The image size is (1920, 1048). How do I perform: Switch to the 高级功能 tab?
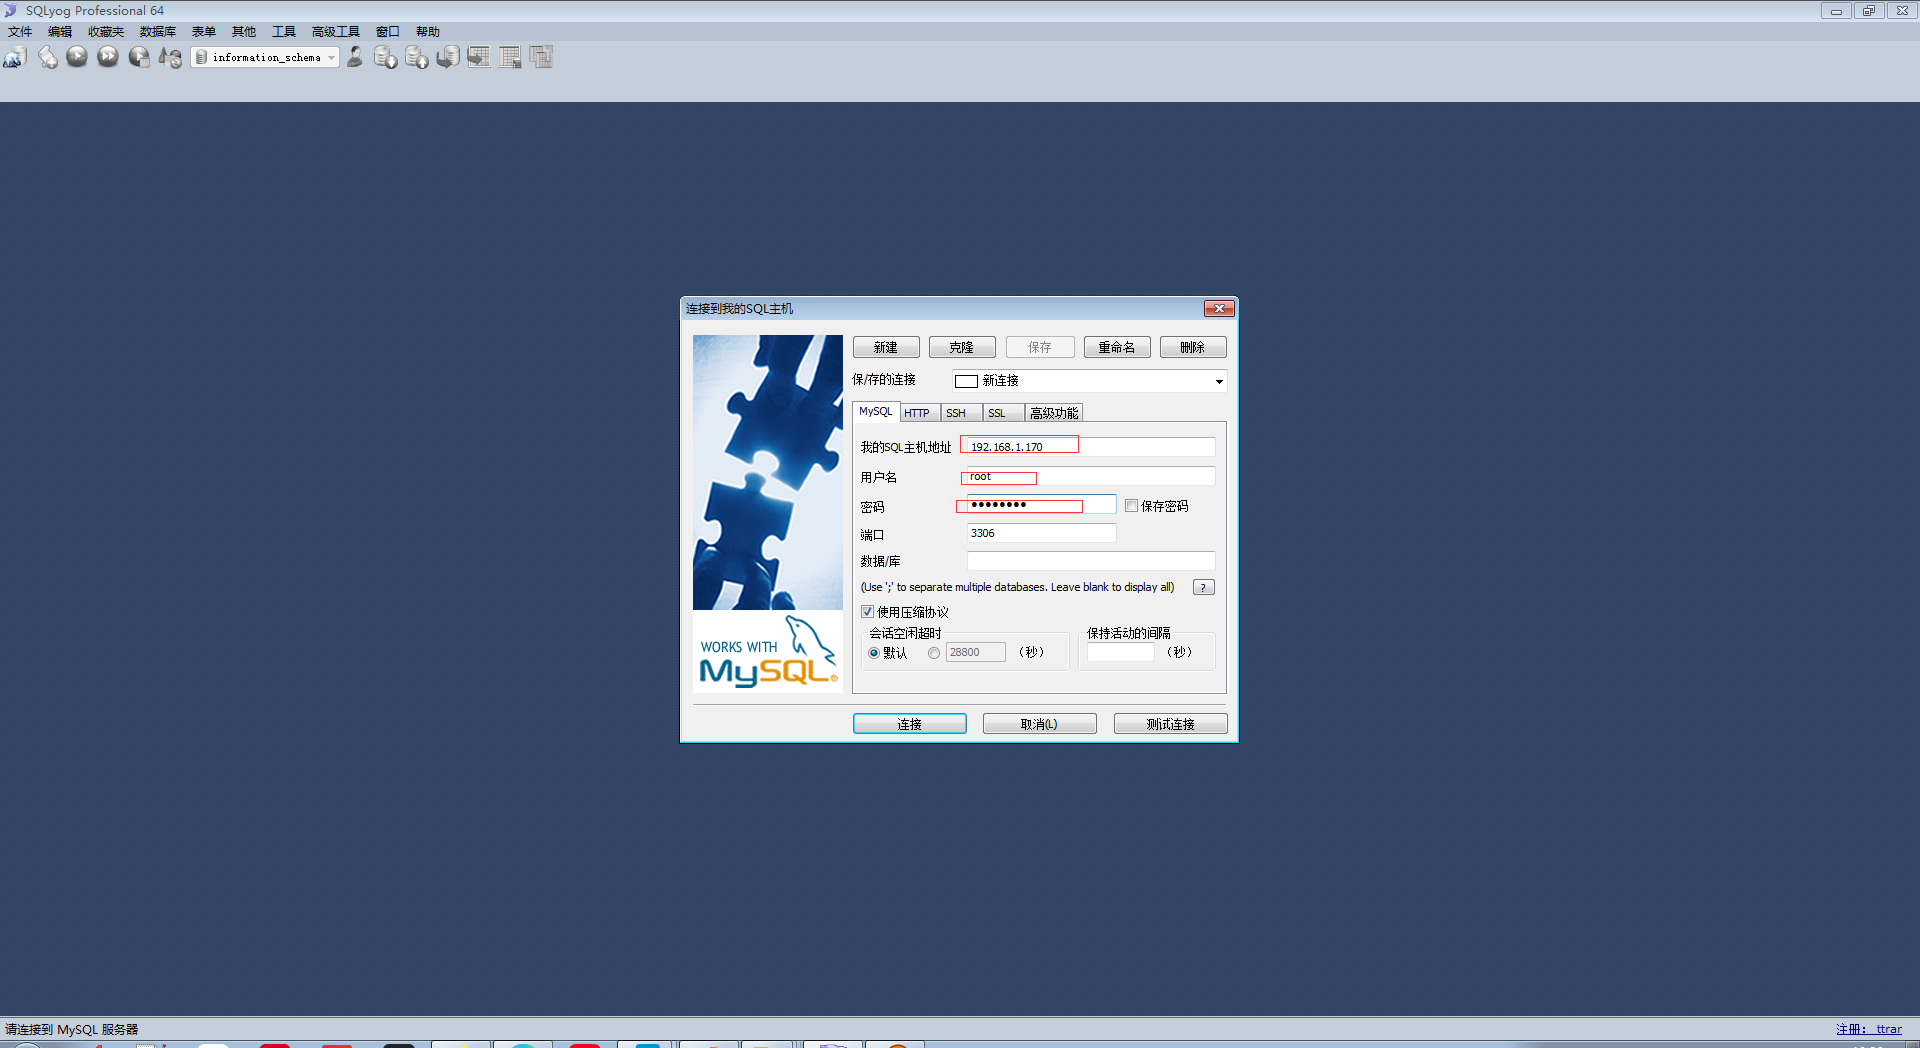pos(1054,413)
